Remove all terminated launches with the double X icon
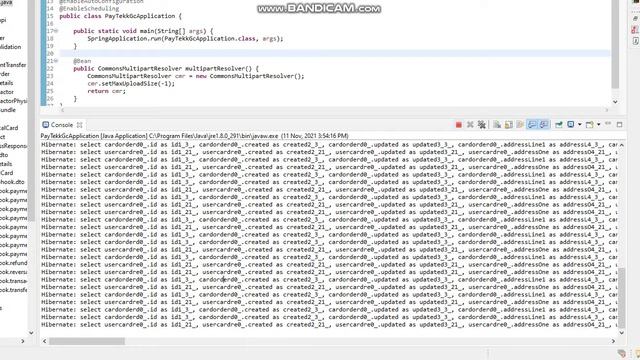This screenshot has width=640, height=360. pos(482,124)
